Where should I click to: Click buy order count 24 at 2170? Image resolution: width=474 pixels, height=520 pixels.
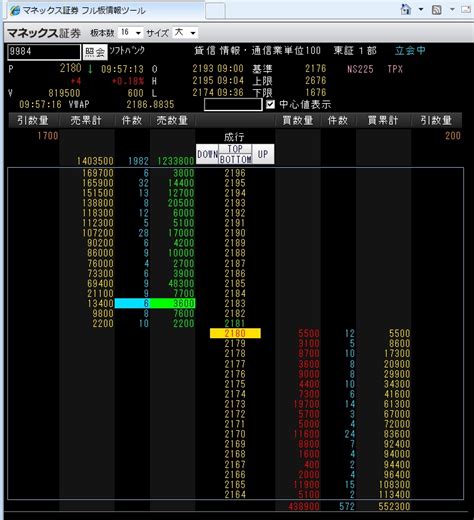[350, 434]
